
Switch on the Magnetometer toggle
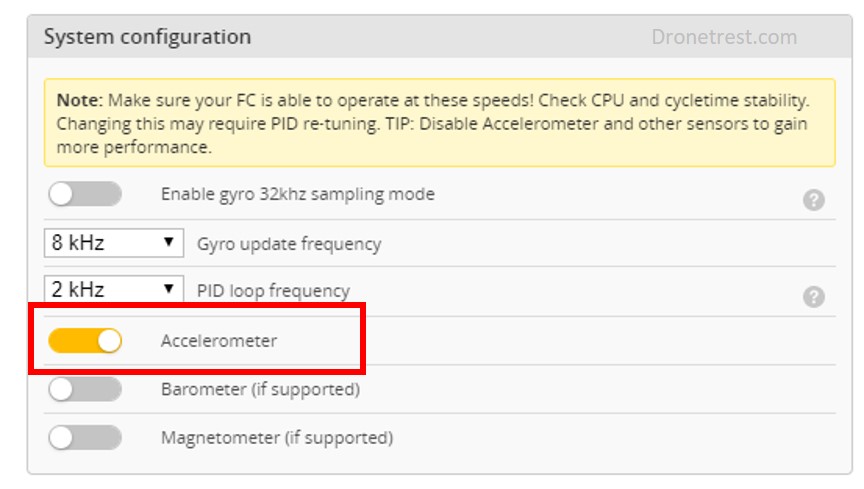click(85, 437)
